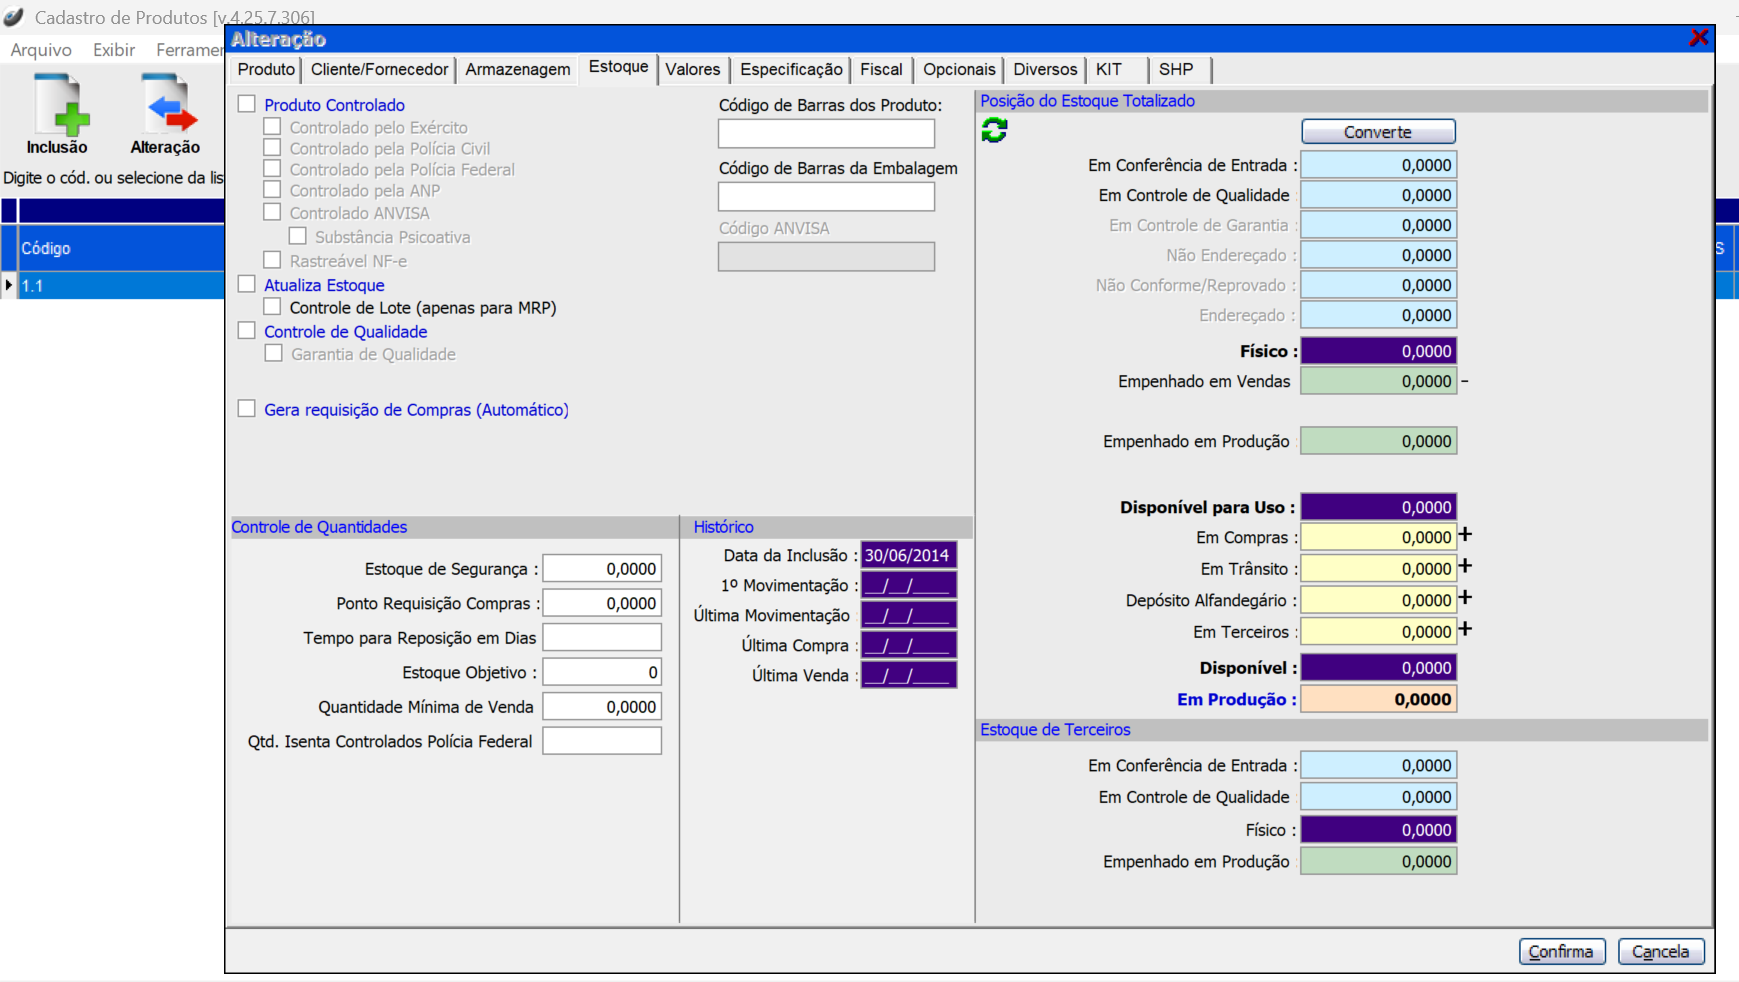This screenshot has height=982, width=1739.
Task: Click the Estoque de Segurança field
Action: (x=601, y=569)
